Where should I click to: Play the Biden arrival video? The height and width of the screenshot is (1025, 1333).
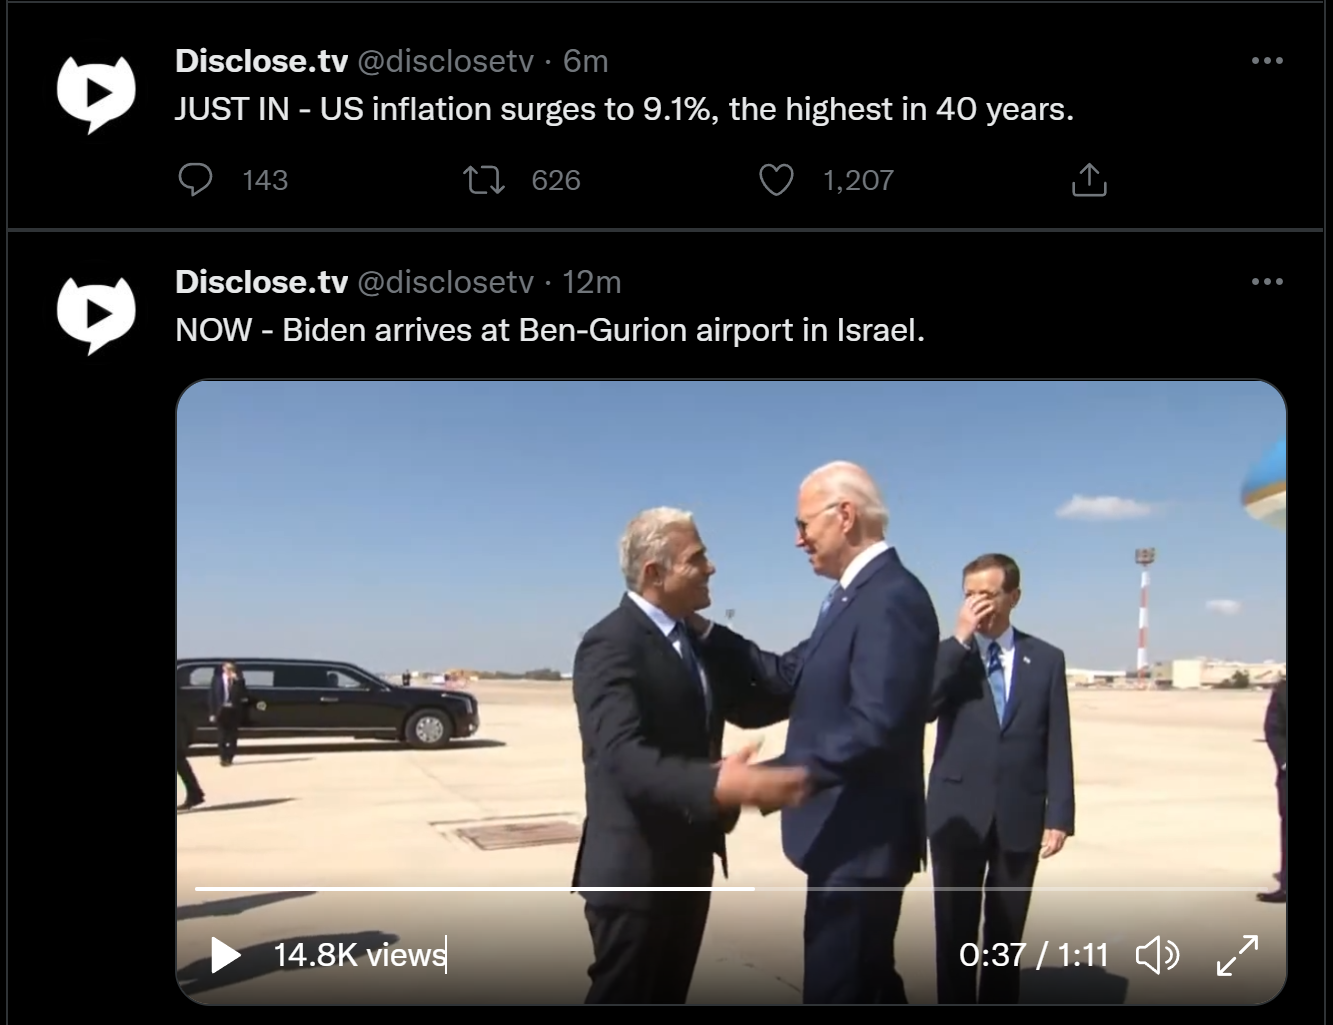tap(226, 955)
